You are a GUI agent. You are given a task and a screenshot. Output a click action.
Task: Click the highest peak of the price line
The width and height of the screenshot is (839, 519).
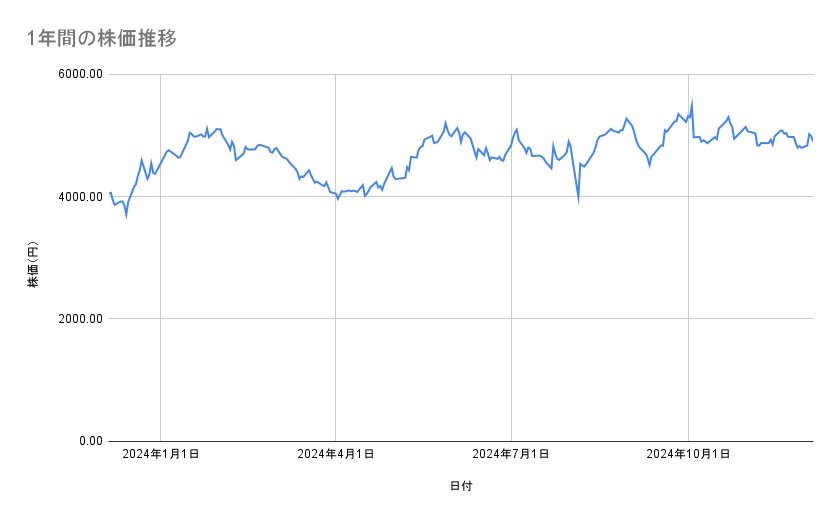click(692, 101)
